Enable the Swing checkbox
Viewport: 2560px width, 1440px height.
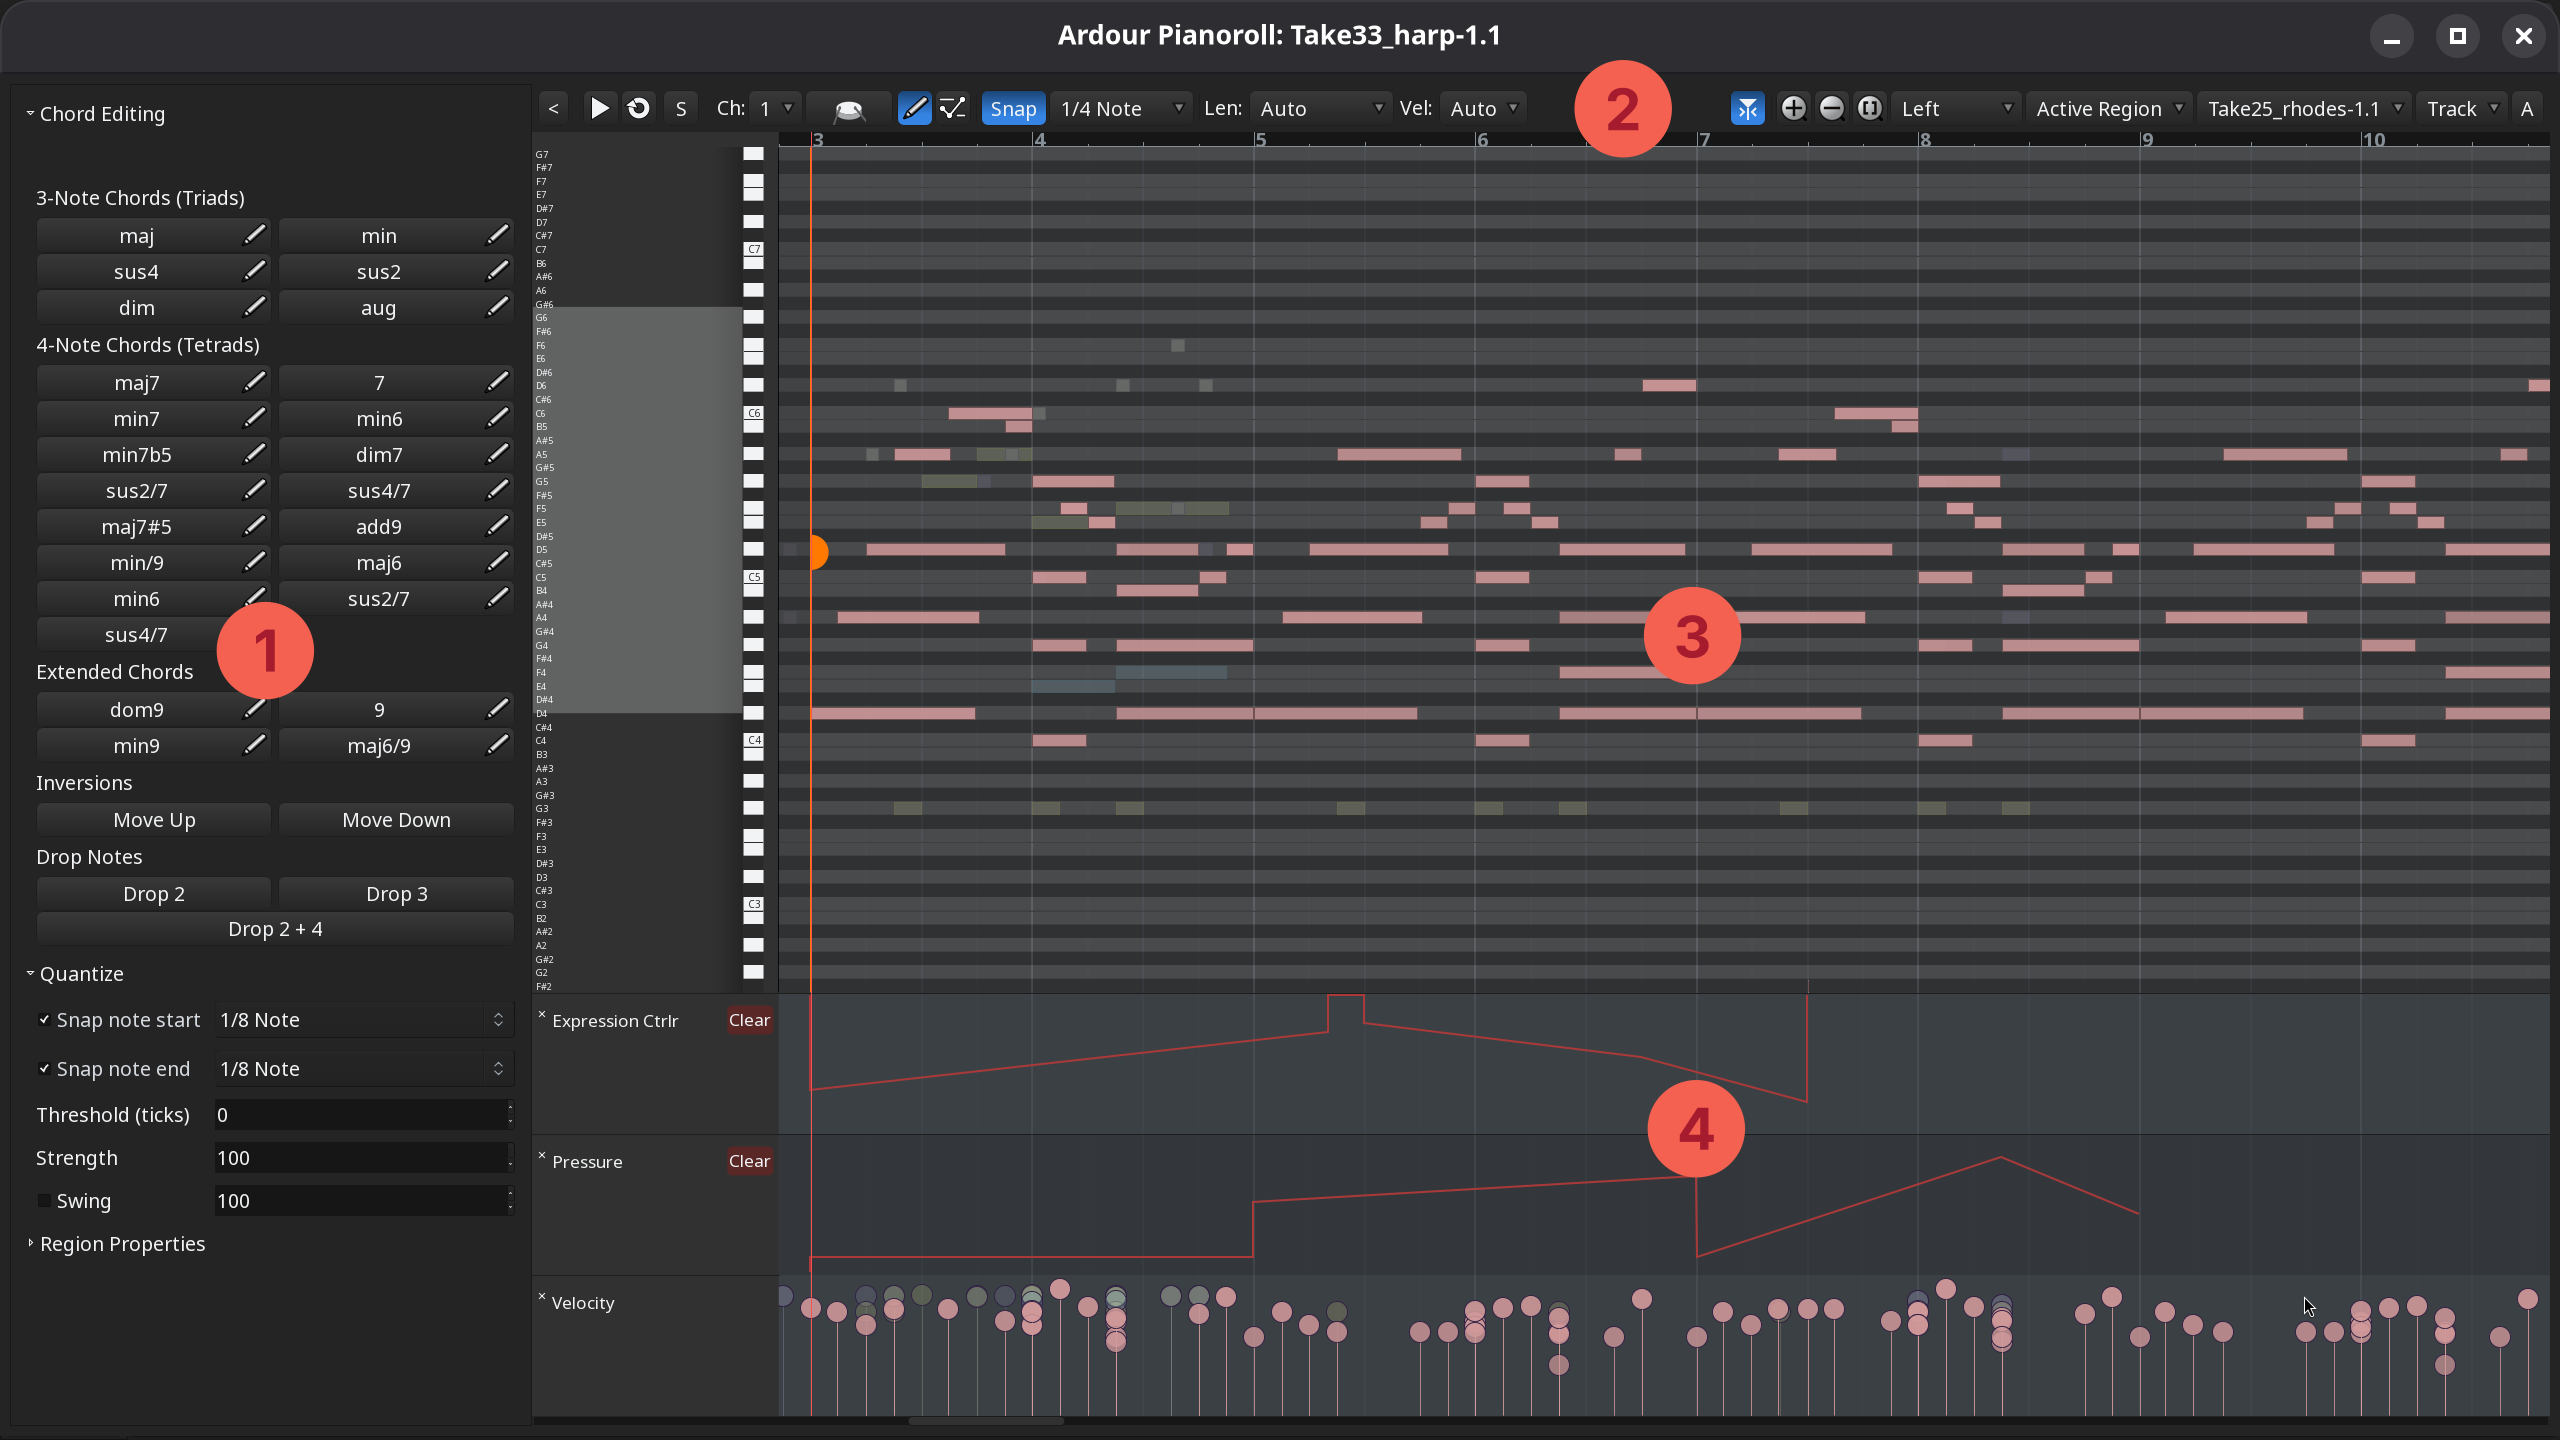point(44,1201)
